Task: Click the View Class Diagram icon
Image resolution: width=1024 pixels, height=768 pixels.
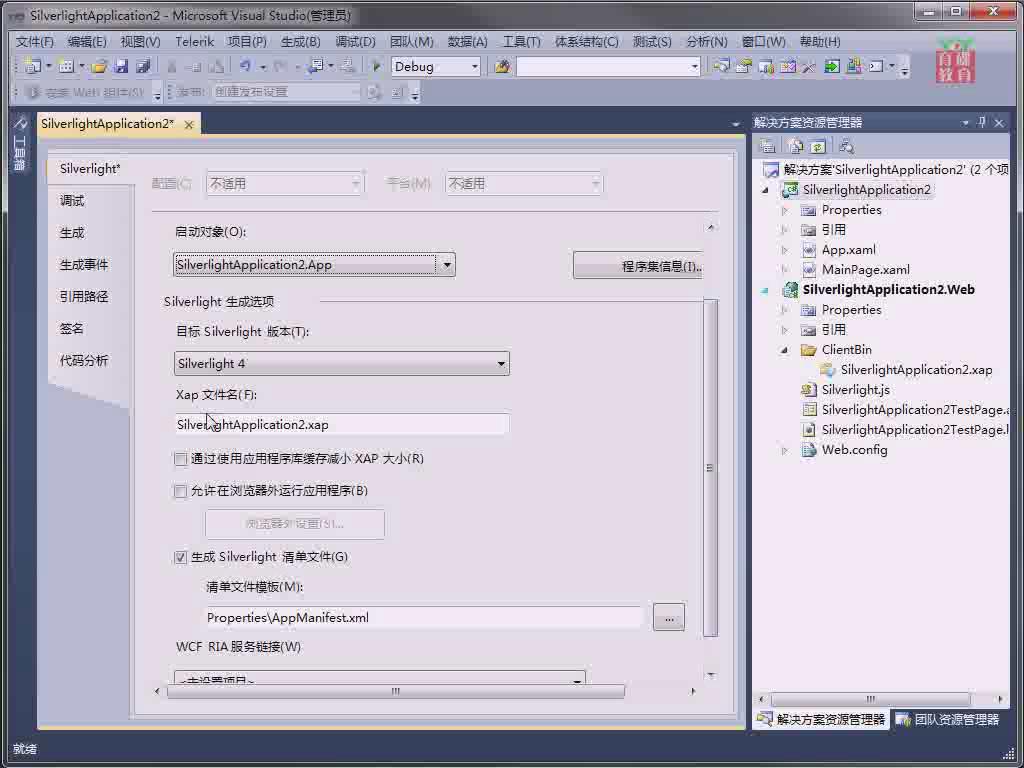Action: point(846,146)
